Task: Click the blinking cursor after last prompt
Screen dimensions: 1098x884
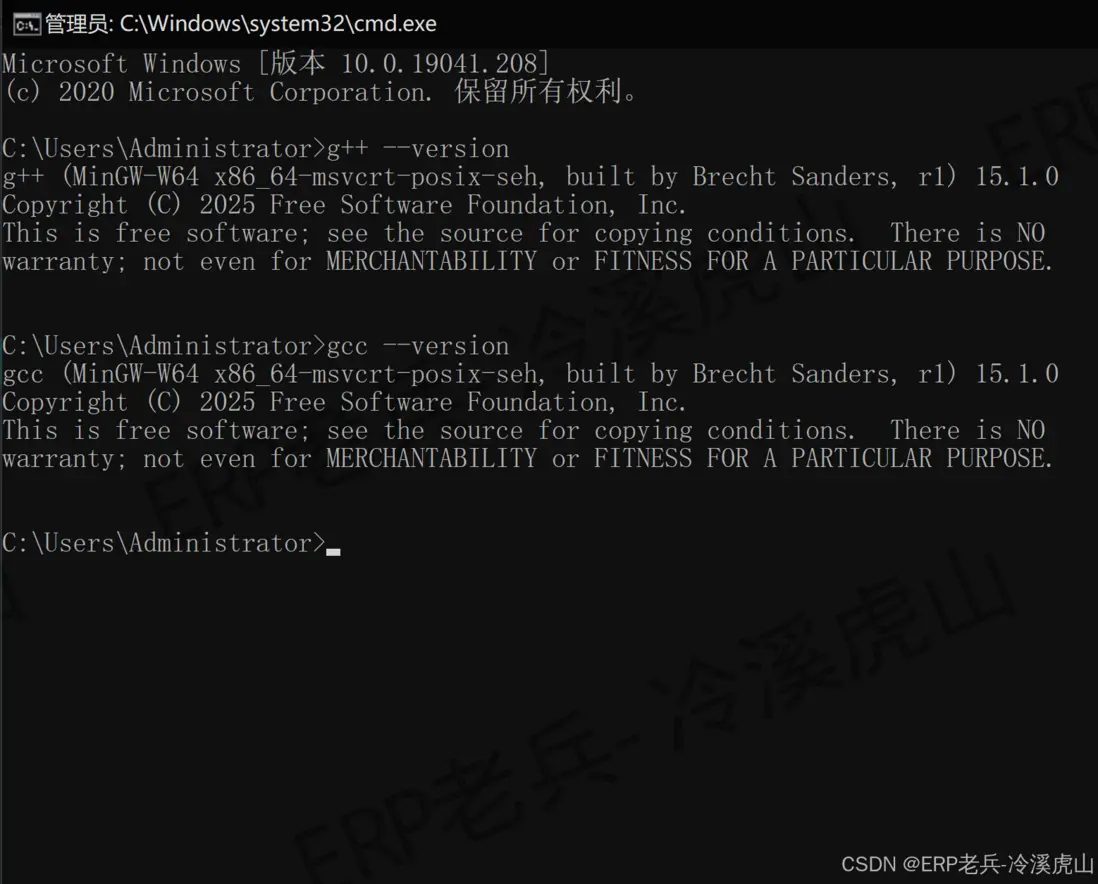Action: coord(333,552)
